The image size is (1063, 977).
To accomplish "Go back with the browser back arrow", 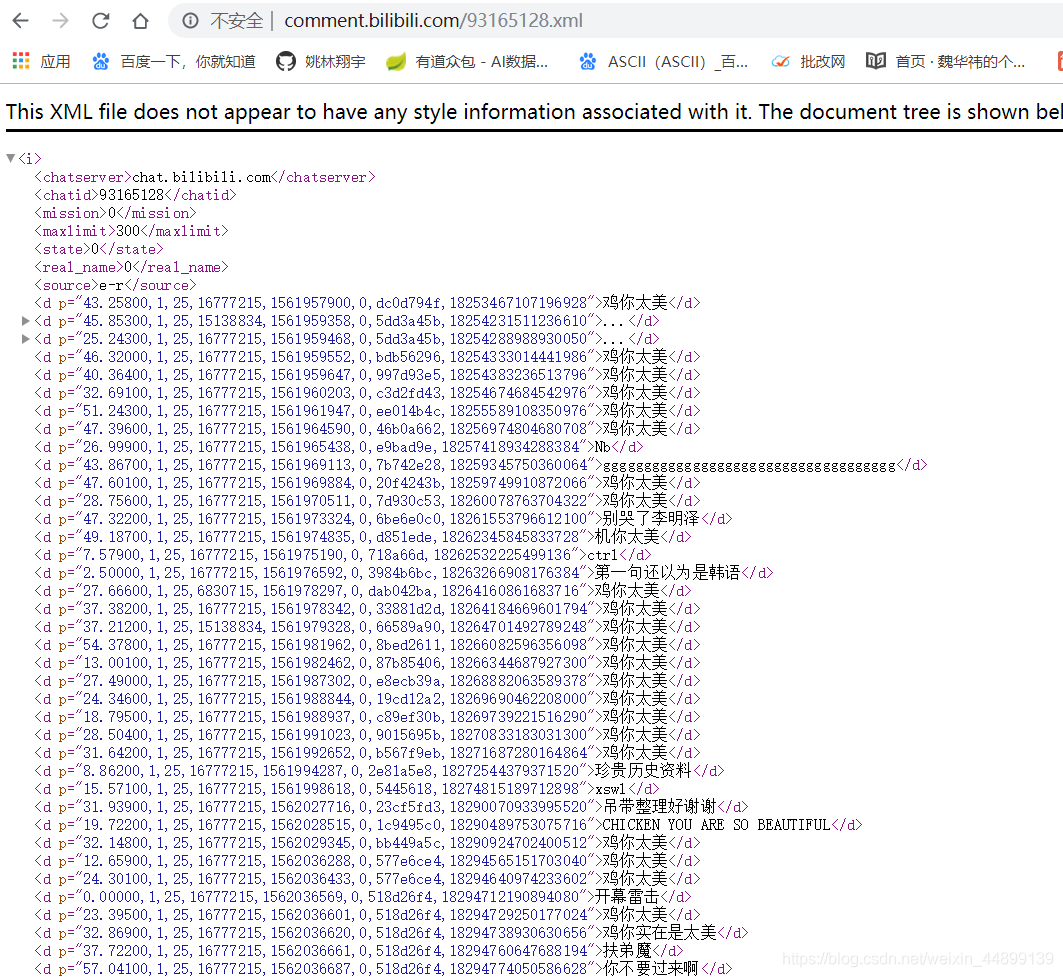I will point(21,21).
